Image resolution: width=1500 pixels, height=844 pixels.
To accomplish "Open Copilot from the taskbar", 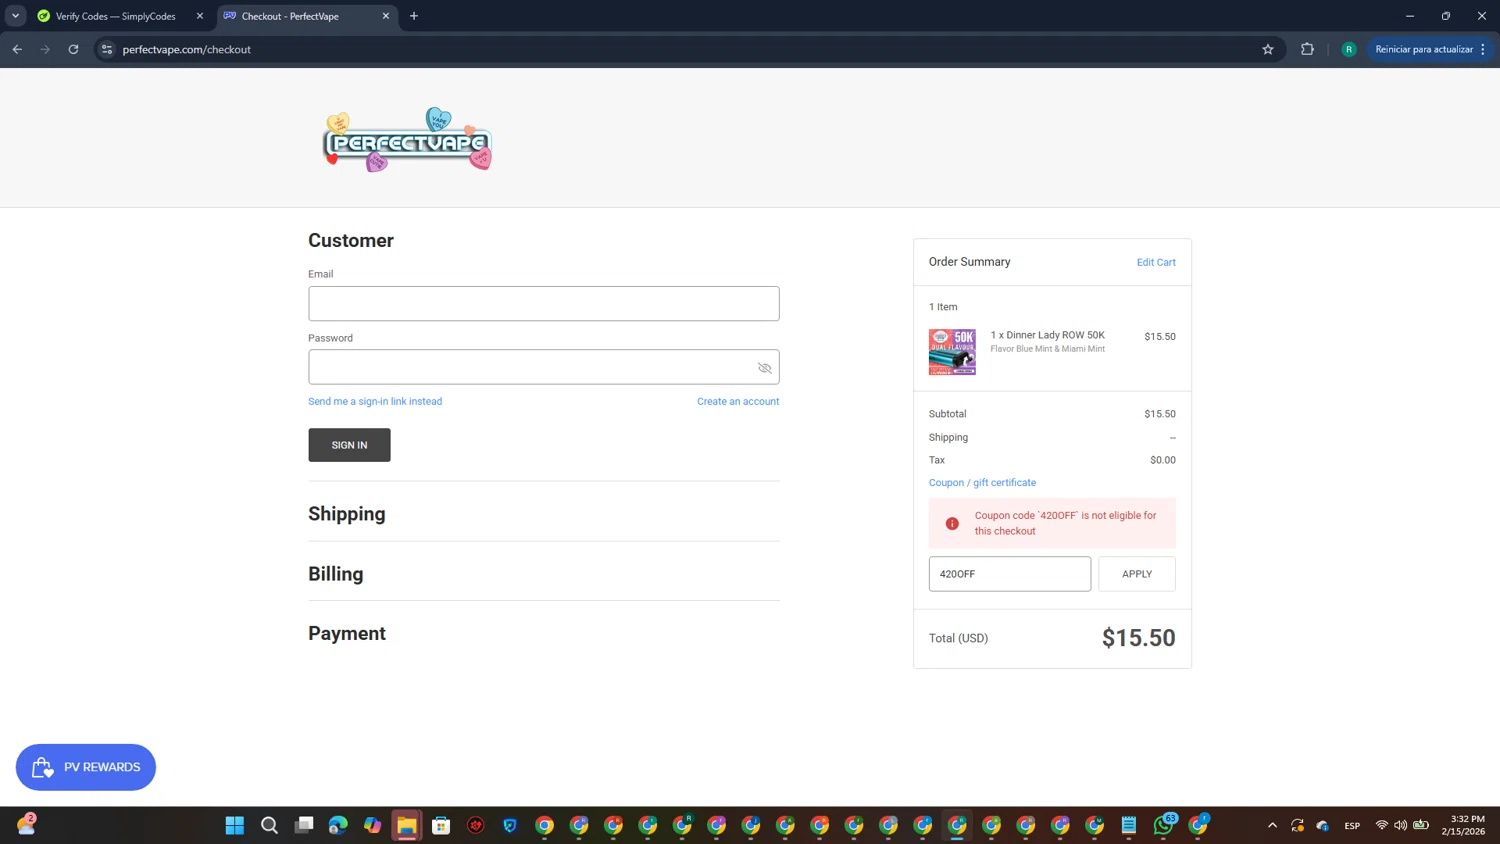I will [372, 825].
